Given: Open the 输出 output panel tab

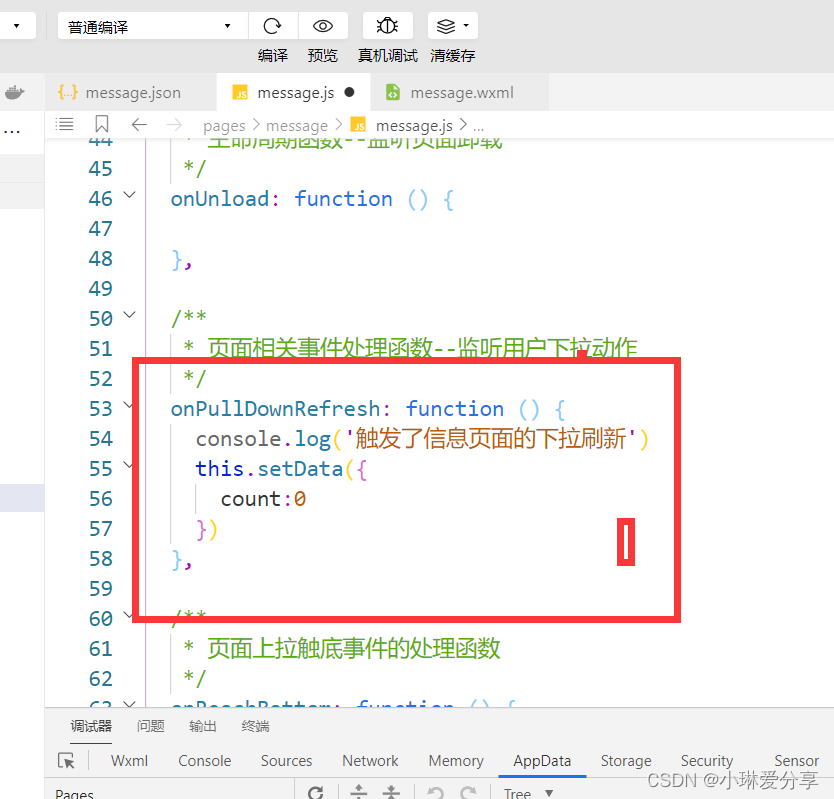Looking at the screenshot, I should point(203,726).
